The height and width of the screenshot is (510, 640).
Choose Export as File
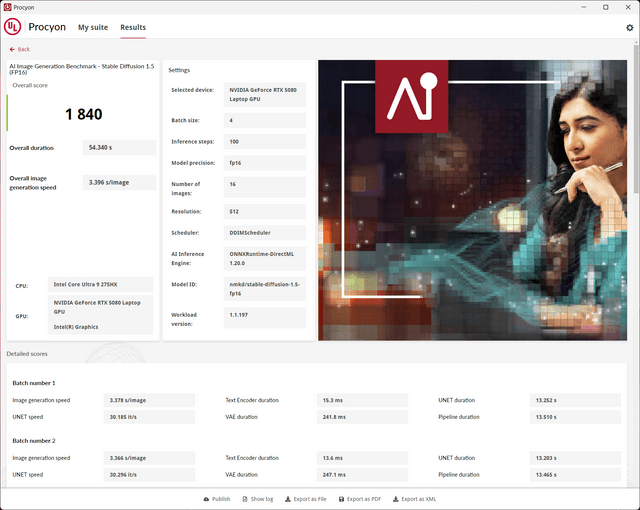306,499
